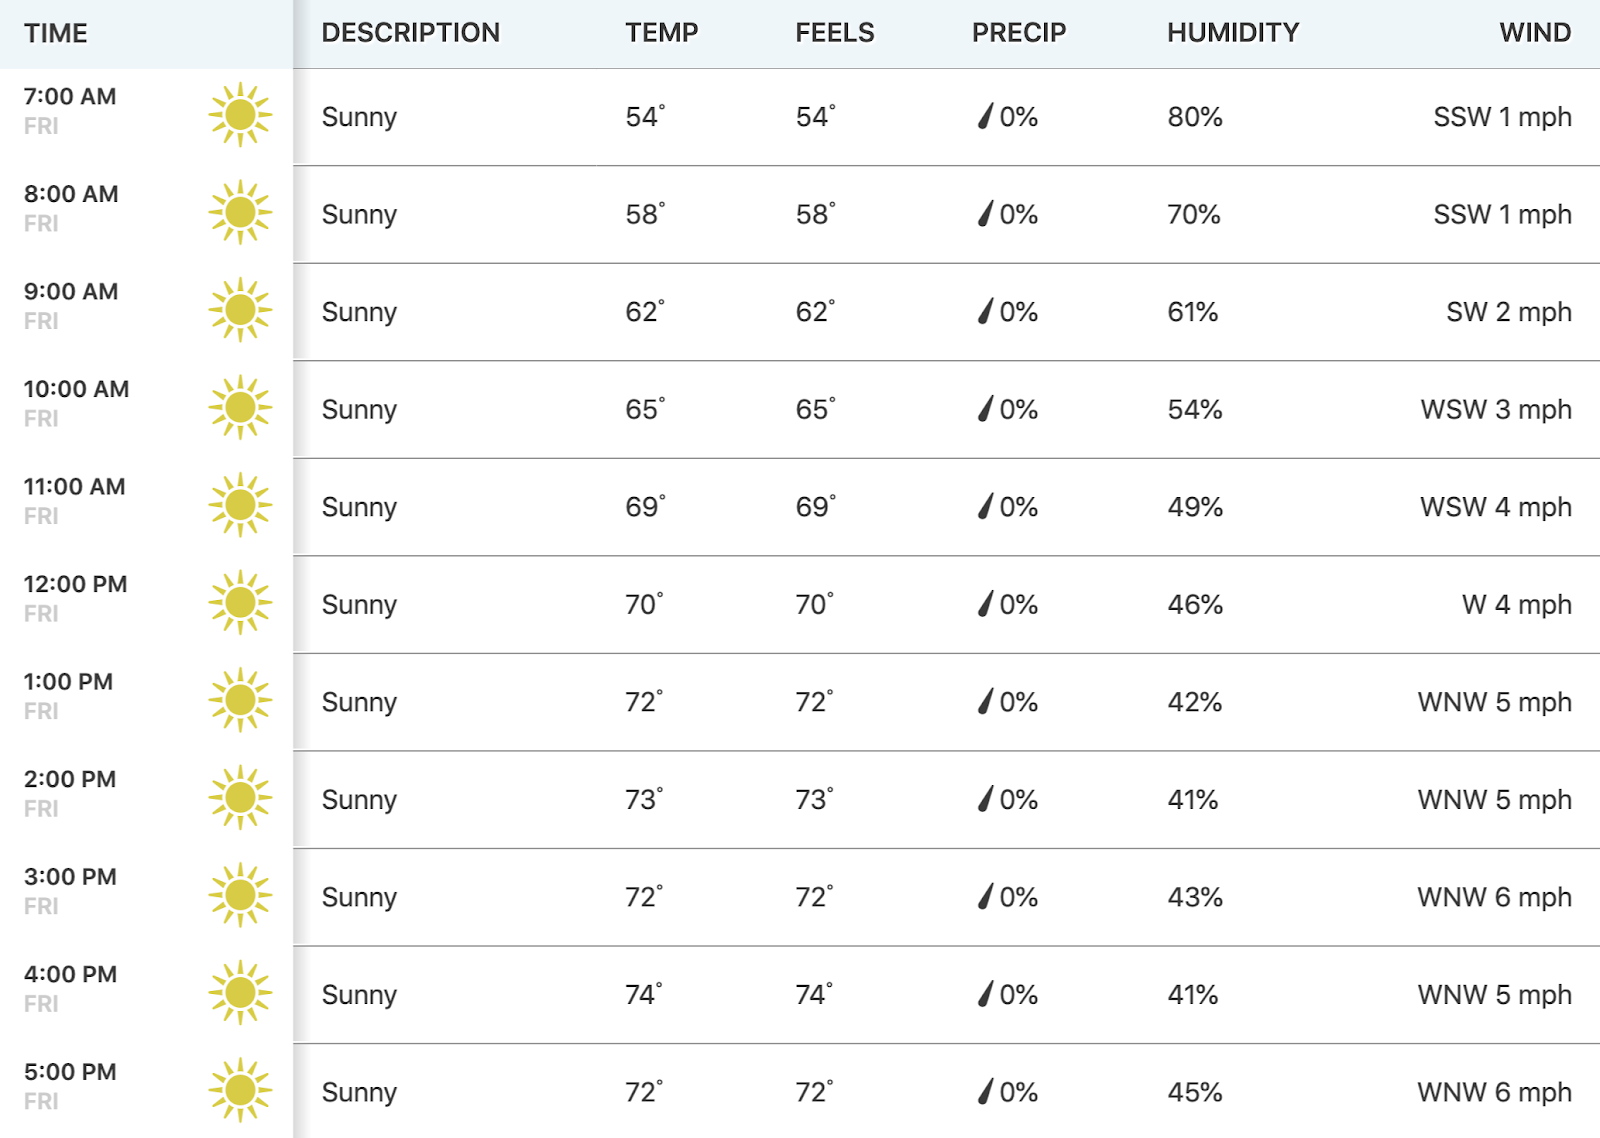
Task: Click the sun icon for 7:00 AM
Action: pyautogui.click(x=240, y=115)
